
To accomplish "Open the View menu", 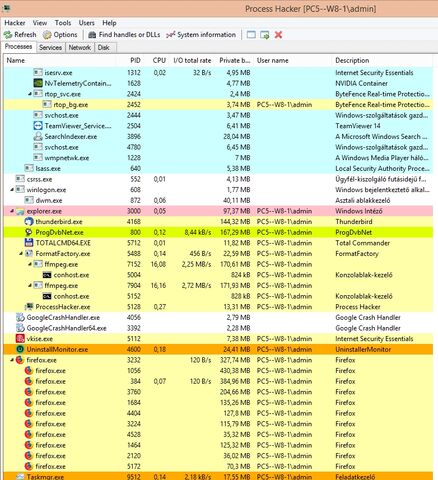I will coord(40,23).
